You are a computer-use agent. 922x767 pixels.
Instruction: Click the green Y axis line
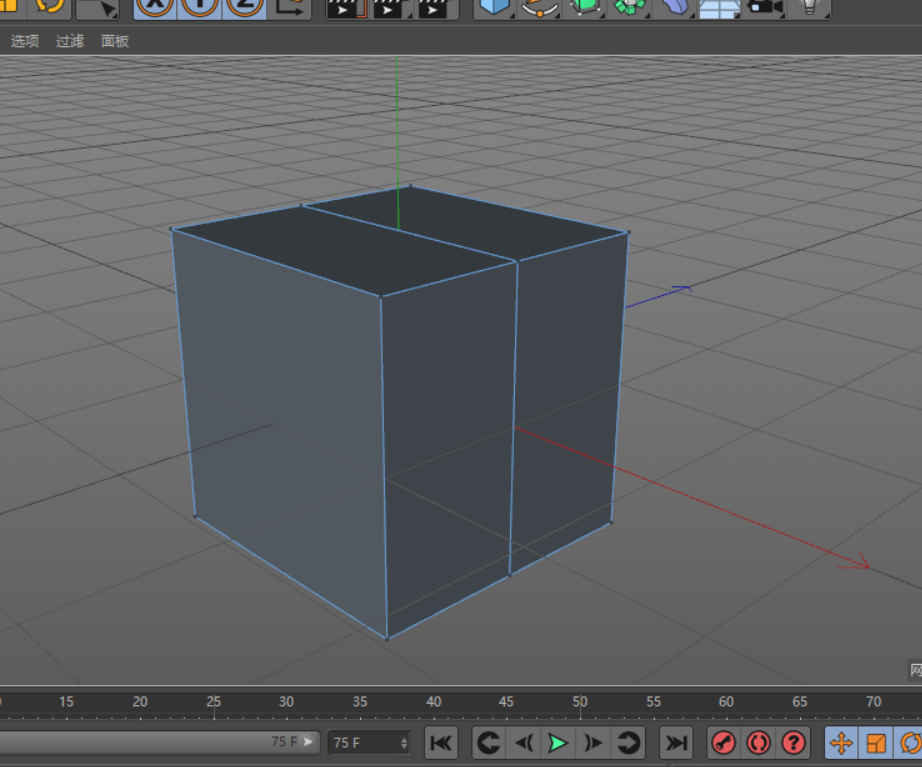397,141
